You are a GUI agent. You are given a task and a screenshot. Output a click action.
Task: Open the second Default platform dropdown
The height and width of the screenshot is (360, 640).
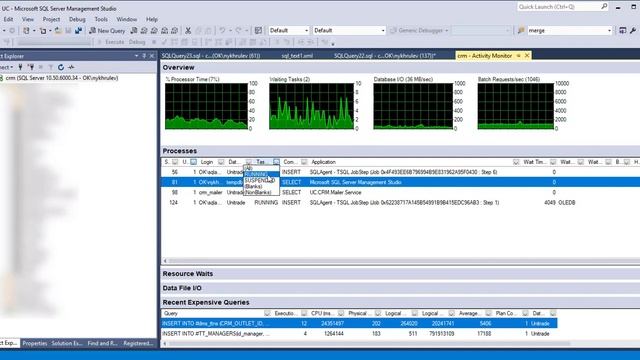coord(349,31)
